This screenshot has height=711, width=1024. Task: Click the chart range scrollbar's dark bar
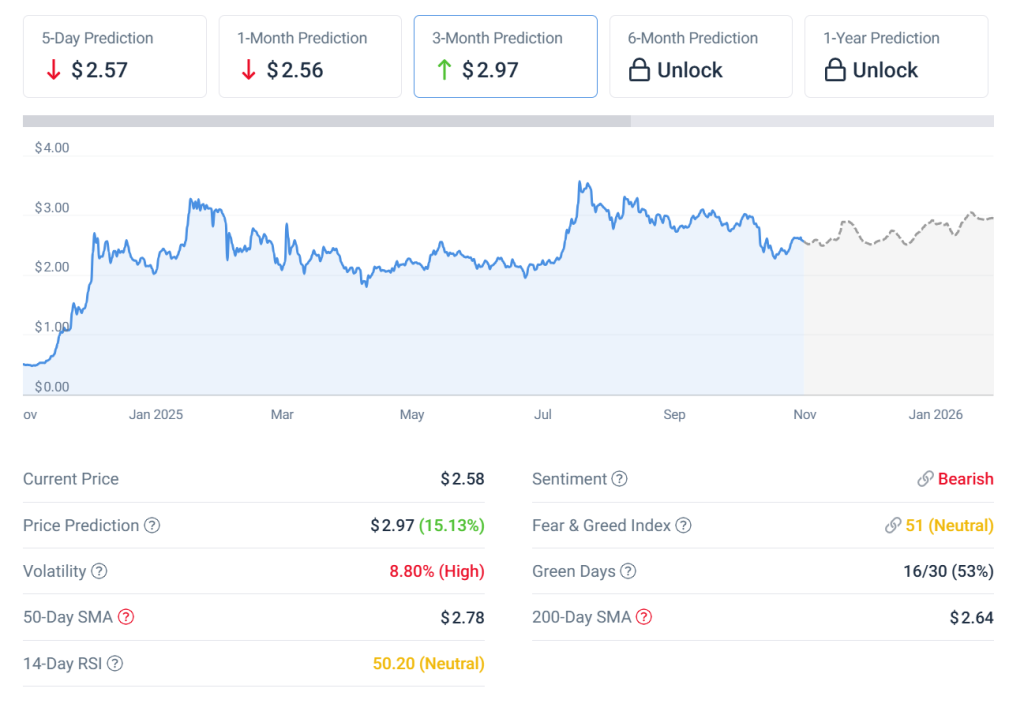(x=326, y=121)
